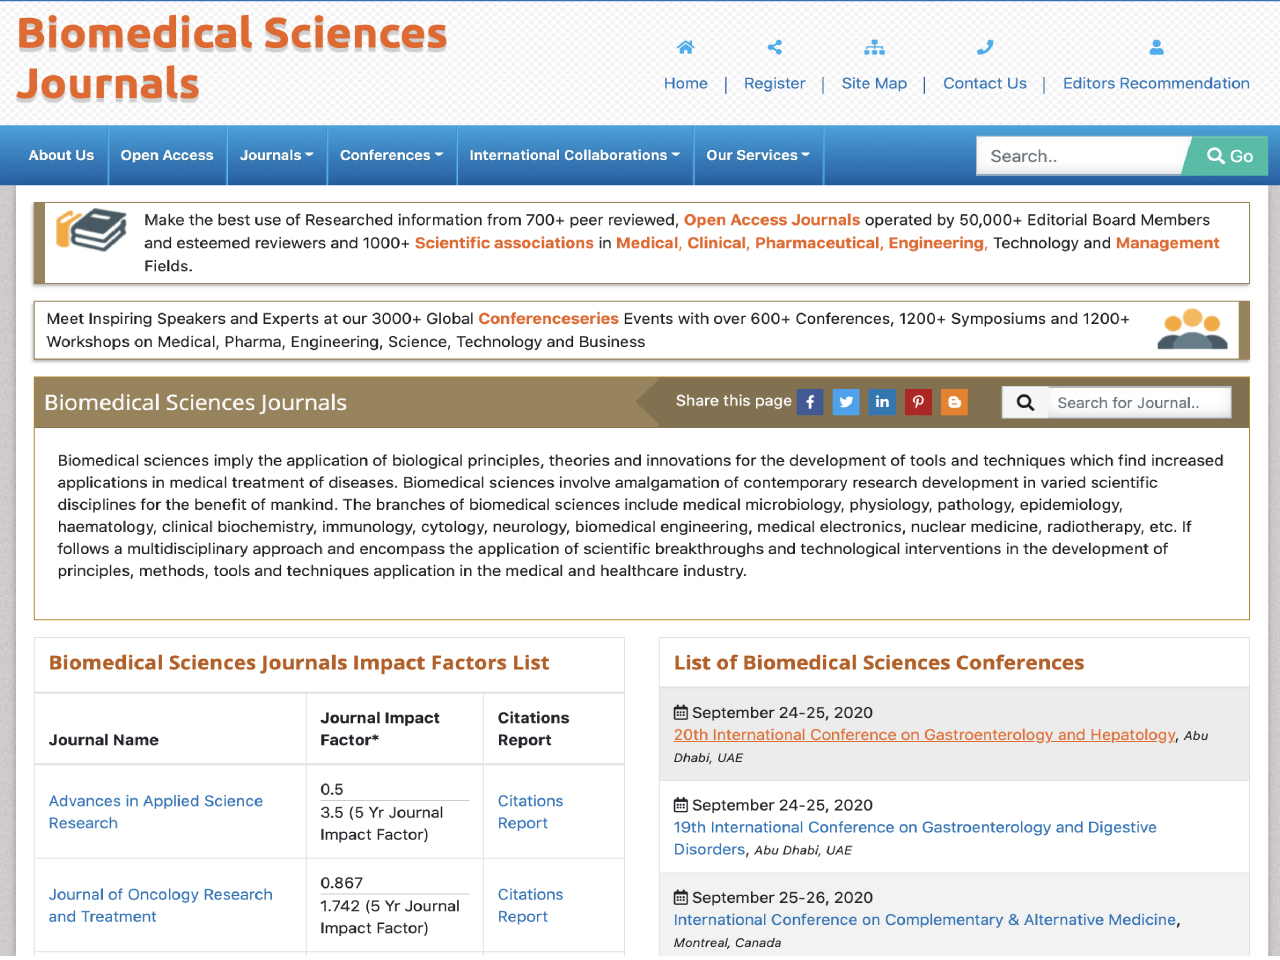Follow the Medical, link in banner
This screenshot has width=1280, height=960.
tap(648, 243)
